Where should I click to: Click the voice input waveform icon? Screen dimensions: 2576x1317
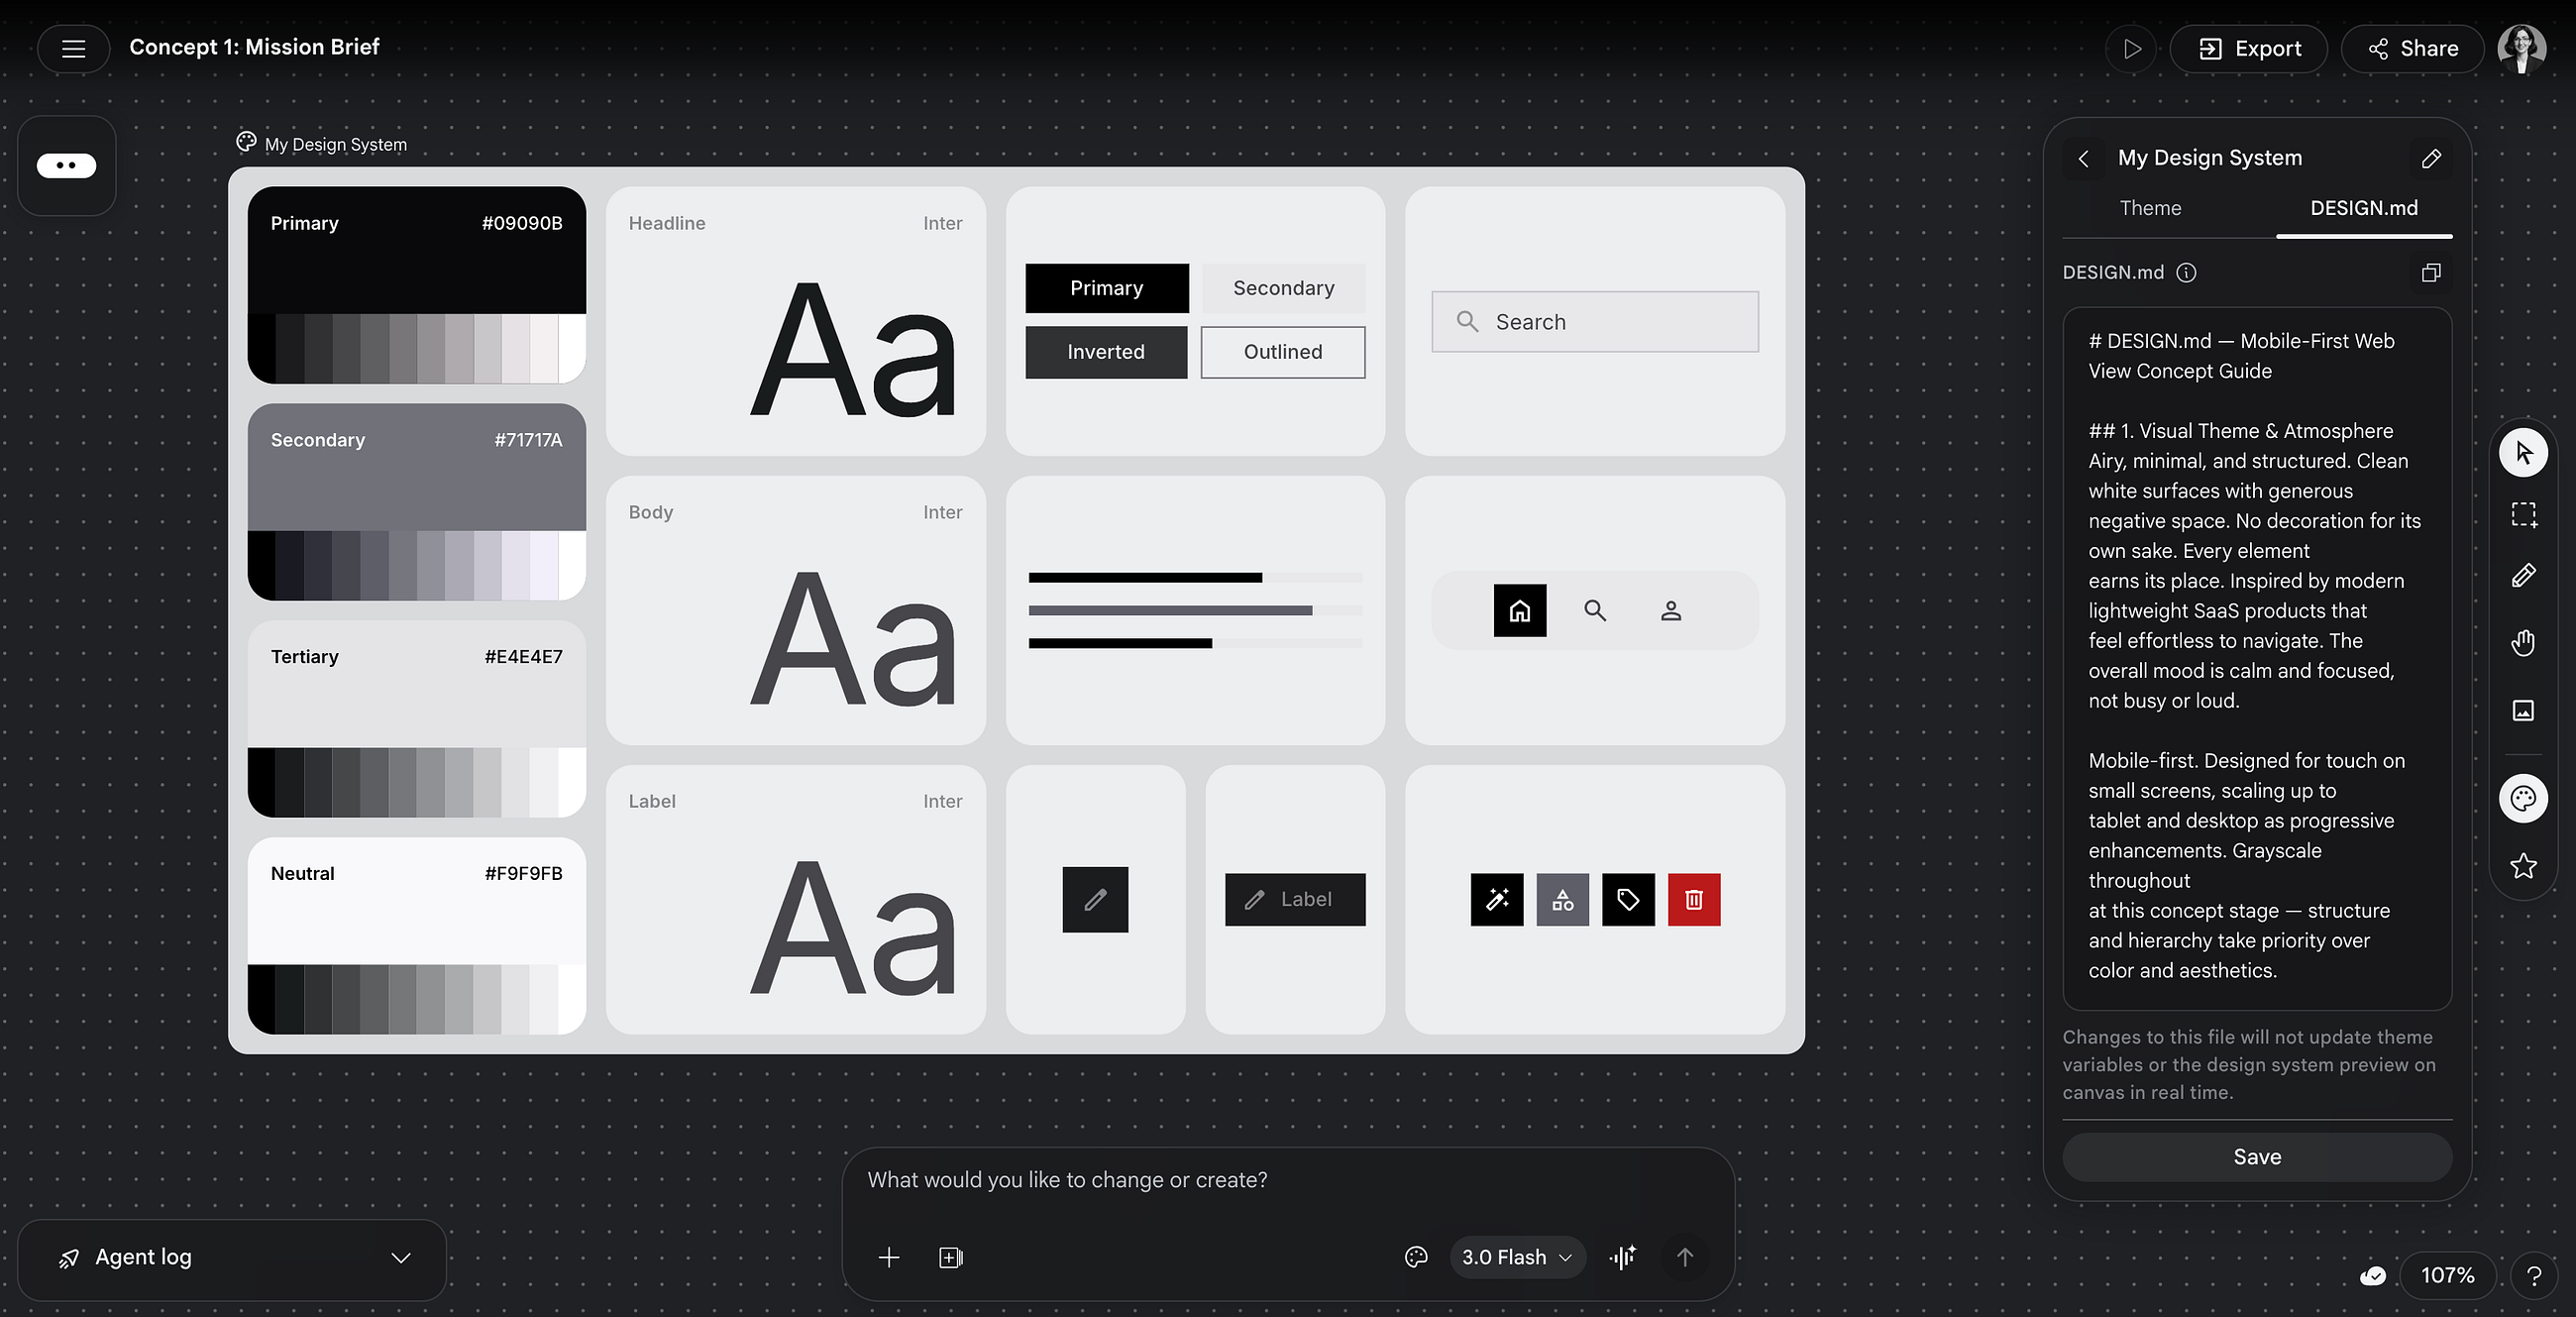tap(1622, 1258)
